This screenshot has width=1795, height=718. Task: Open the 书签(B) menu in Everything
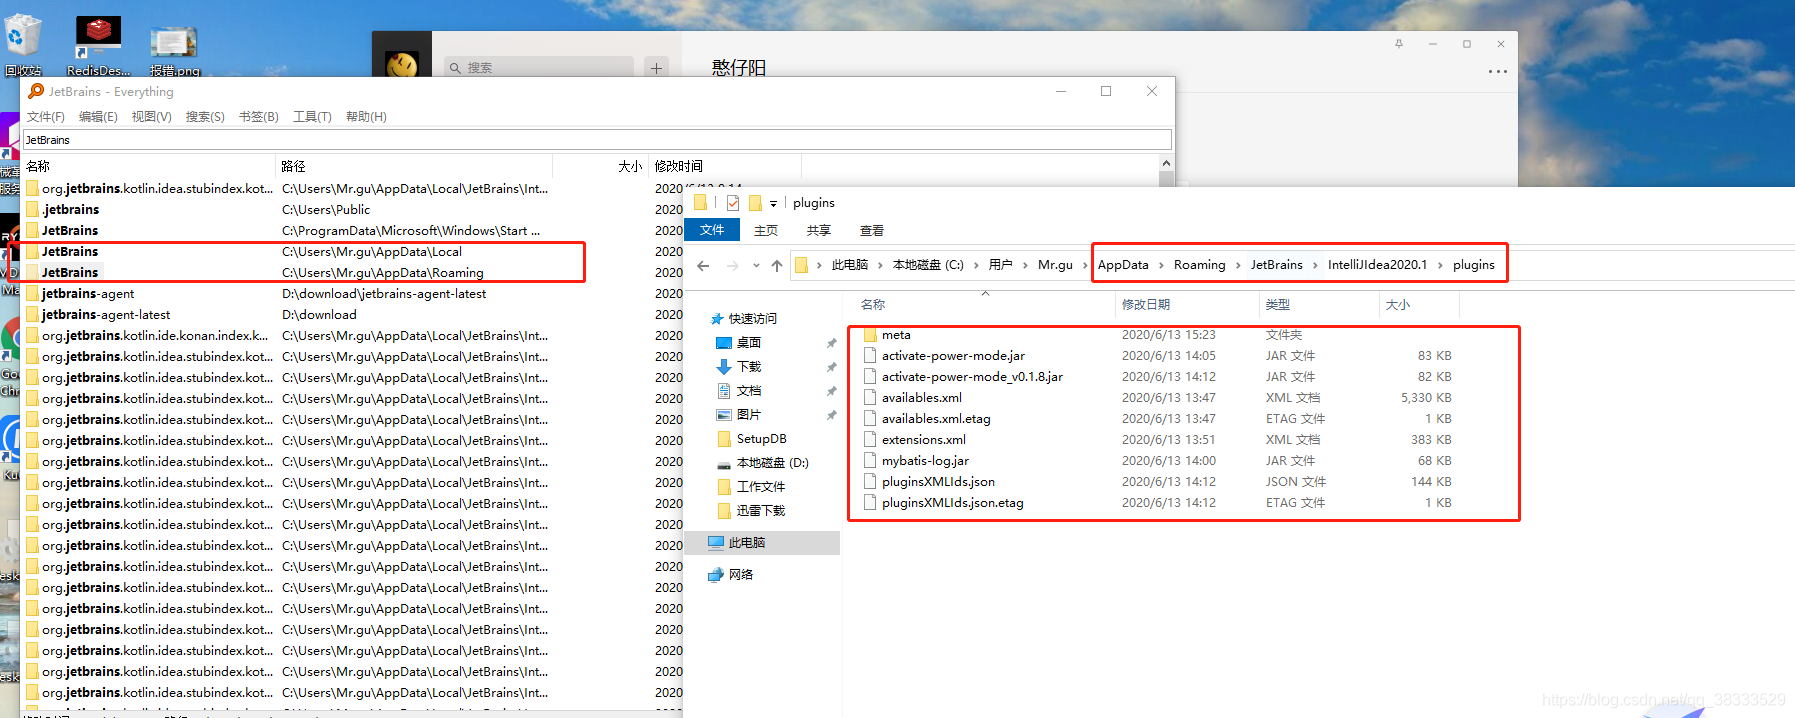pyautogui.click(x=259, y=117)
